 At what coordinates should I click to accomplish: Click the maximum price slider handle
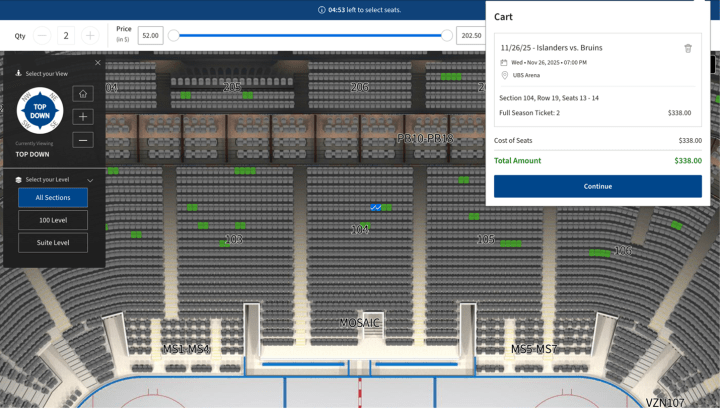point(446,36)
